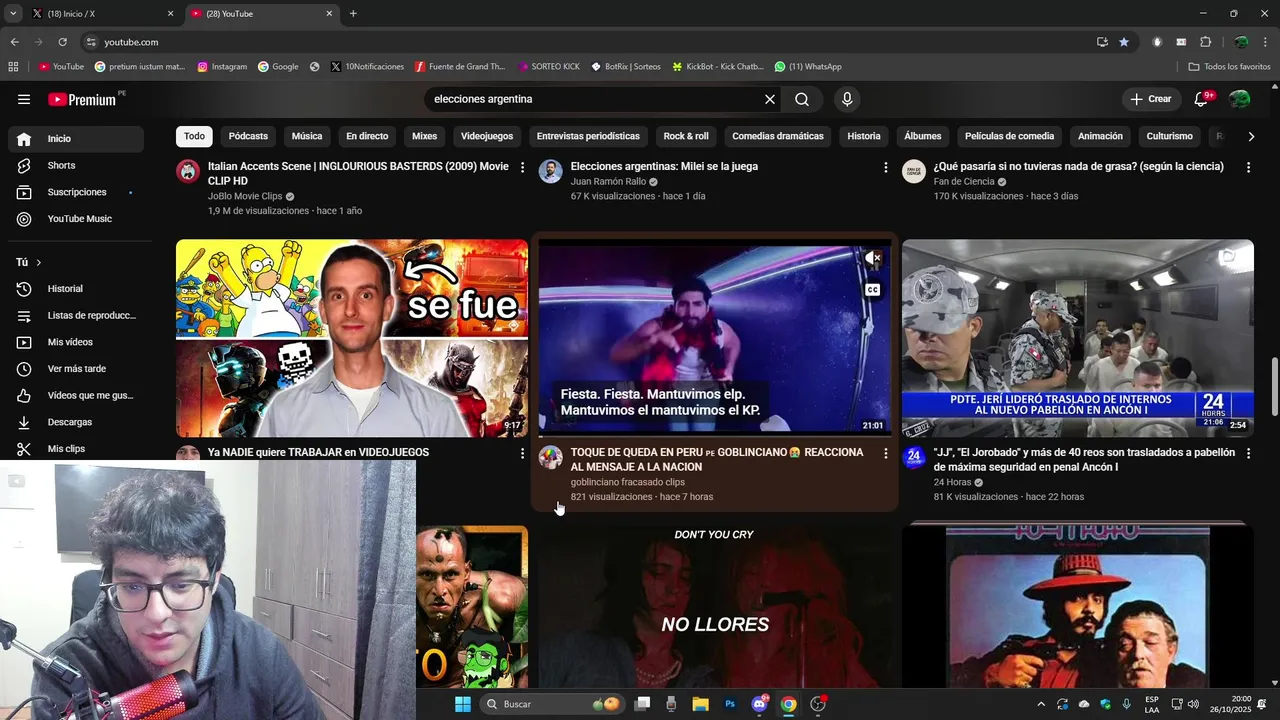This screenshot has height=720, width=1280.
Task: Open File Explorer from the taskbar
Action: (700, 704)
